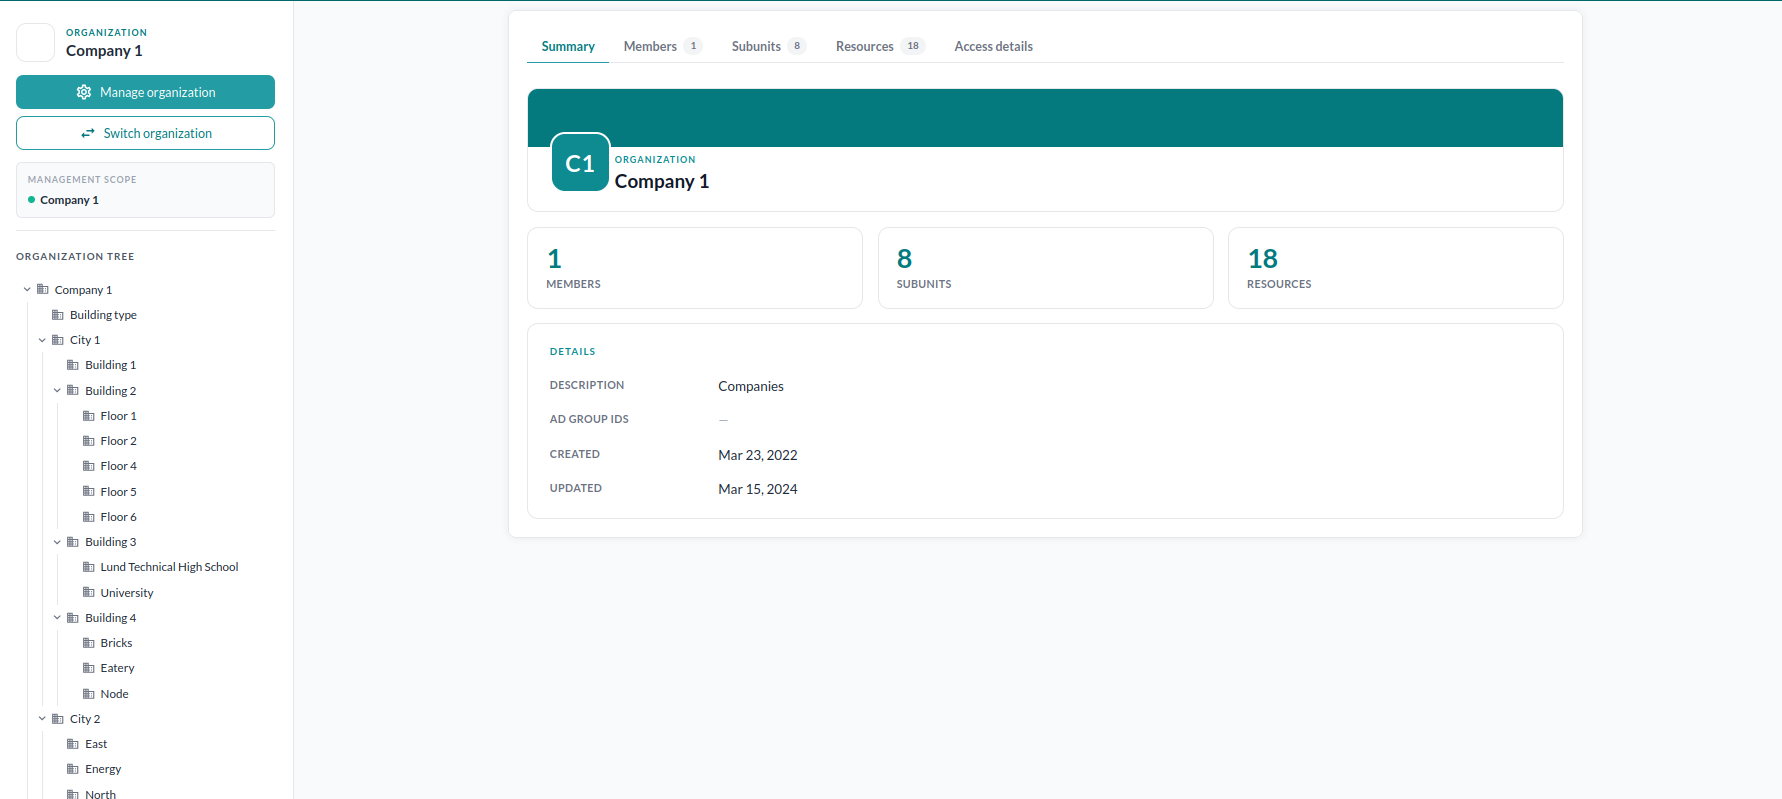Select Eatery in the tree
The width and height of the screenshot is (1782, 799).
click(x=117, y=668)
